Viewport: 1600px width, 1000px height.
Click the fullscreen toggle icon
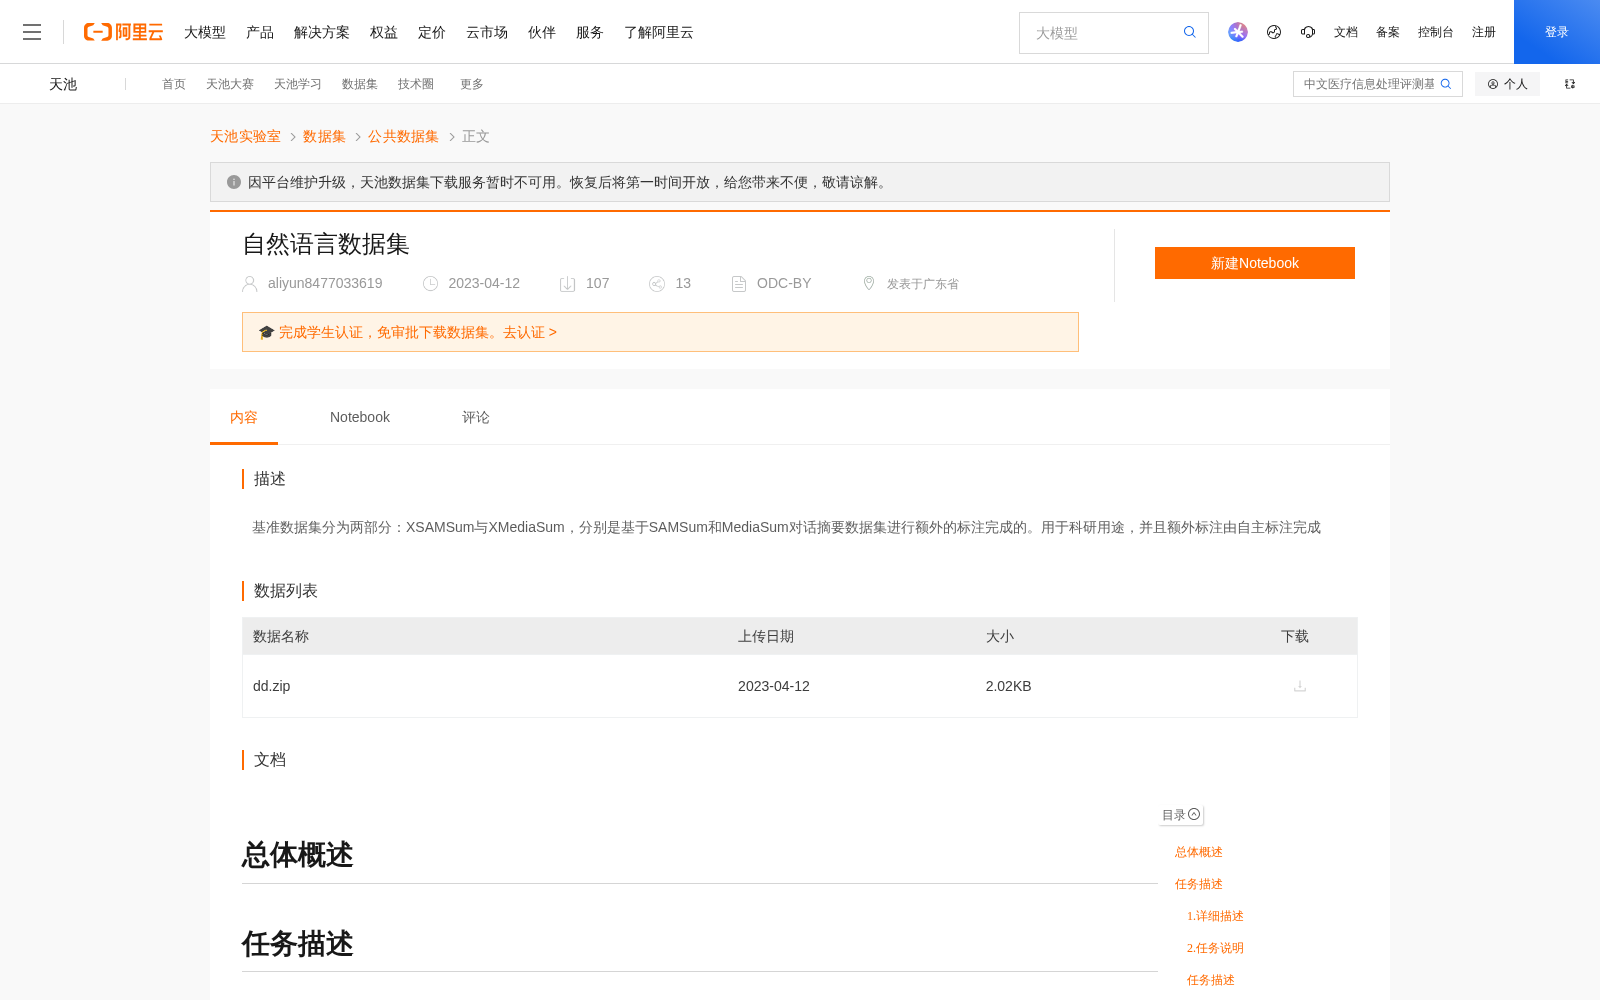(x=1570, y=84)
